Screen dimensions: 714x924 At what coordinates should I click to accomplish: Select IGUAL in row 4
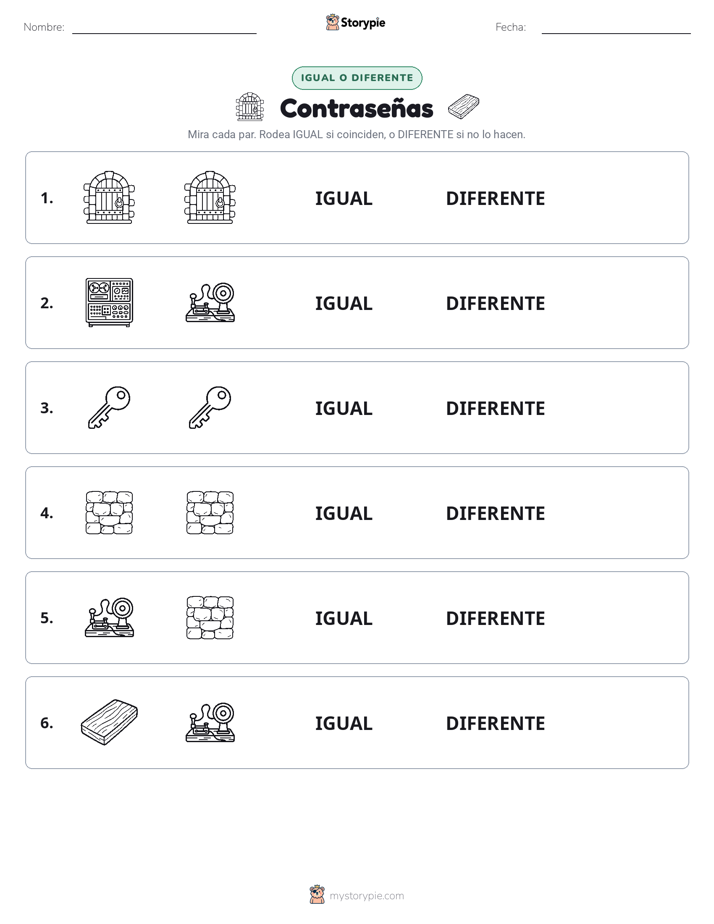pos(343,513)
